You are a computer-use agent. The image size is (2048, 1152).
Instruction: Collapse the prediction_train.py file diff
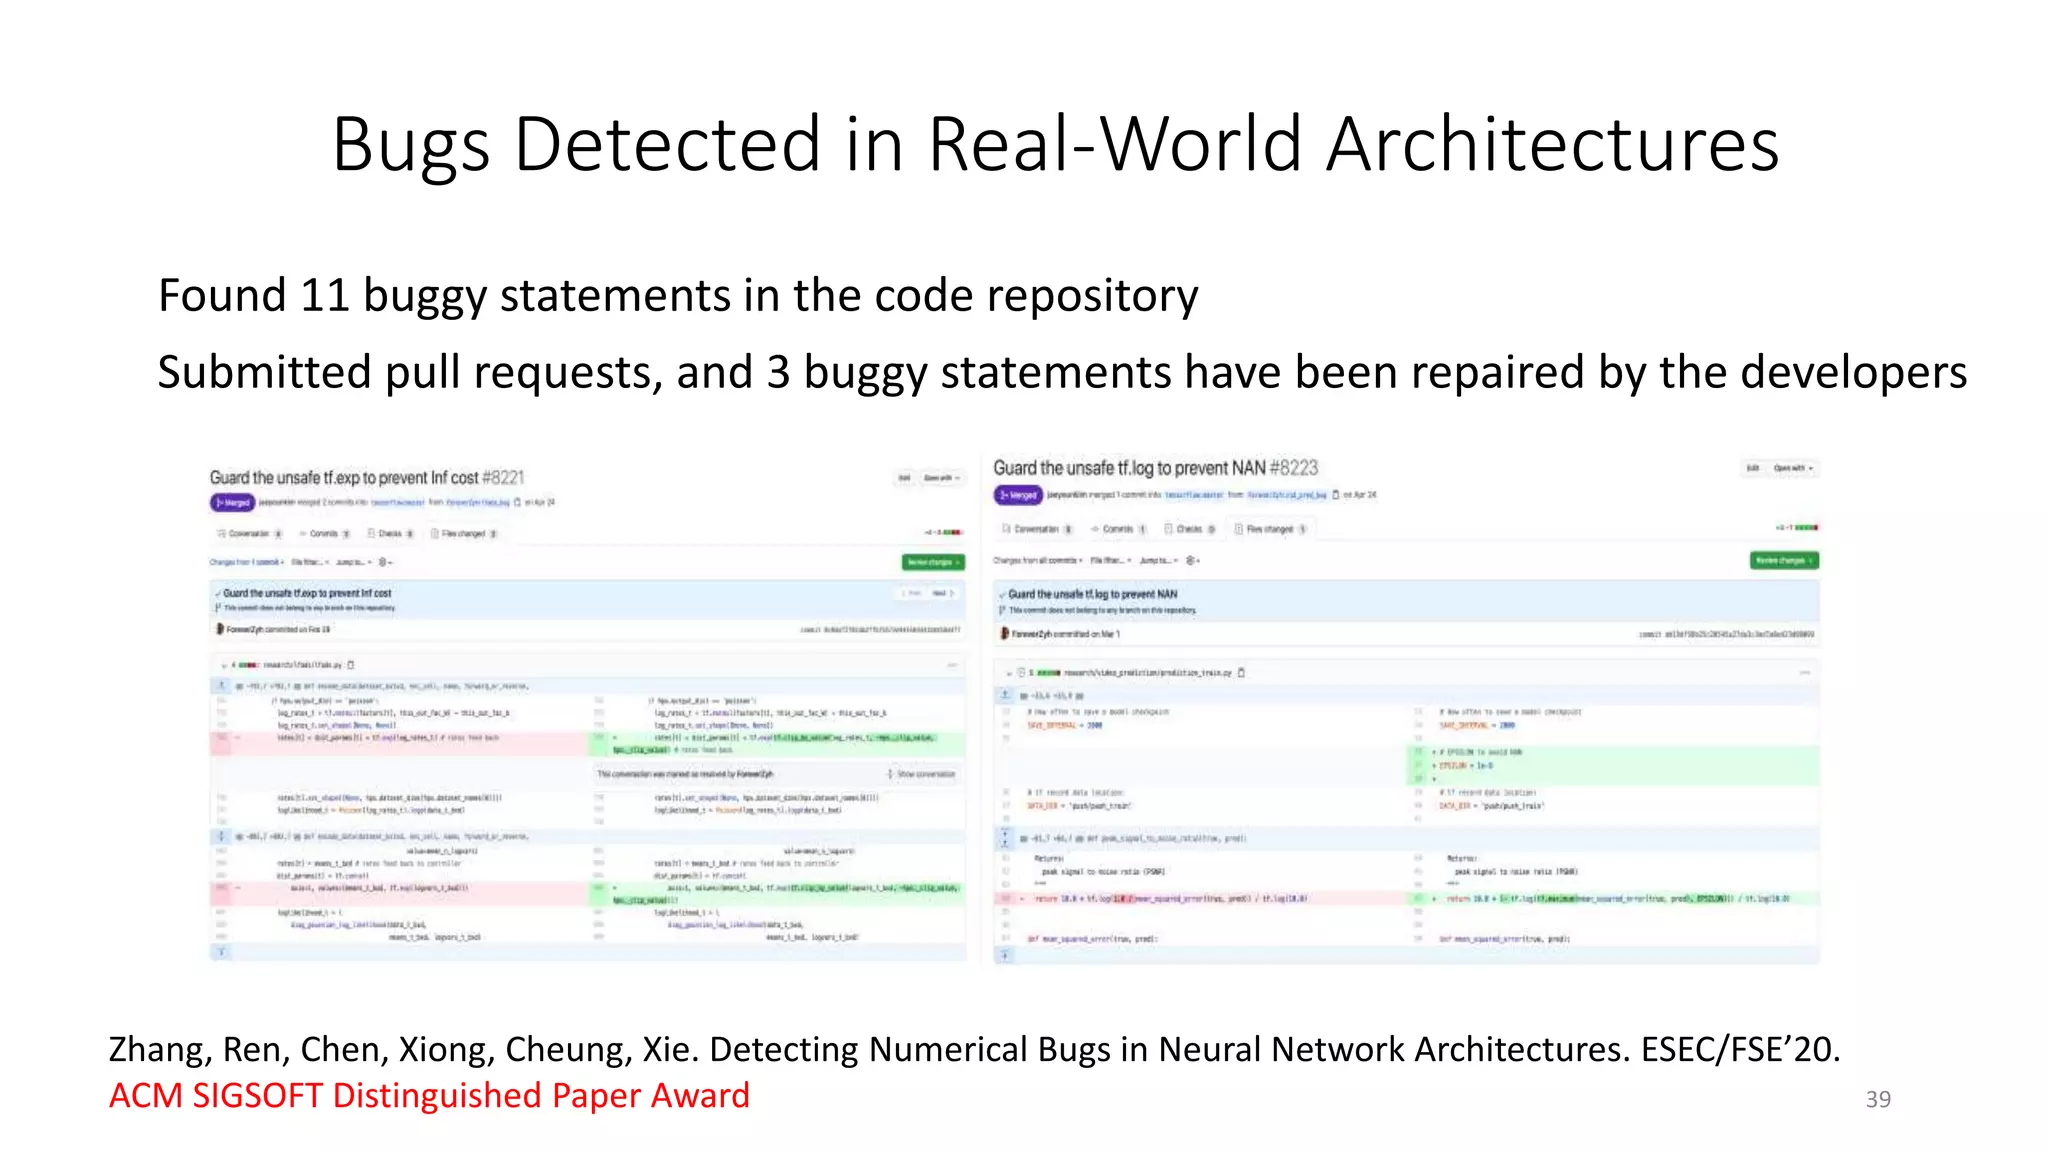pyautogui.click(x=1009, y=673)
